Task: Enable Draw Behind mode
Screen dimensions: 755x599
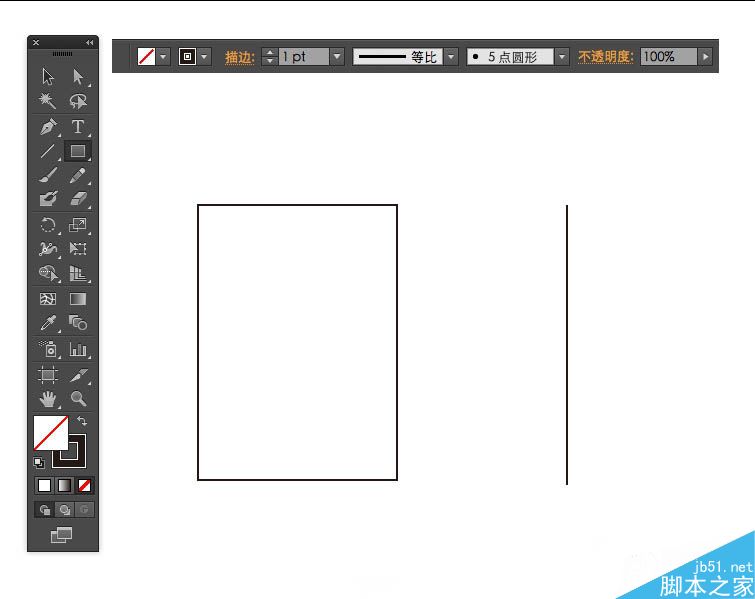Action: [65, 509]
